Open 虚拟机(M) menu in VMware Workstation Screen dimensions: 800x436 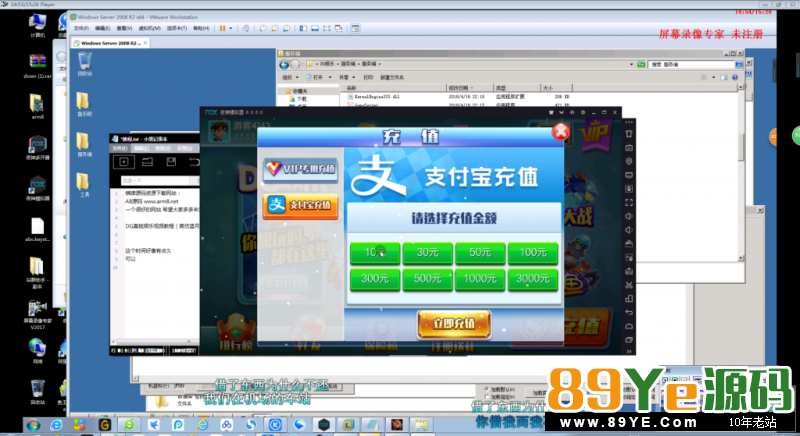click(x=149, y=29)
